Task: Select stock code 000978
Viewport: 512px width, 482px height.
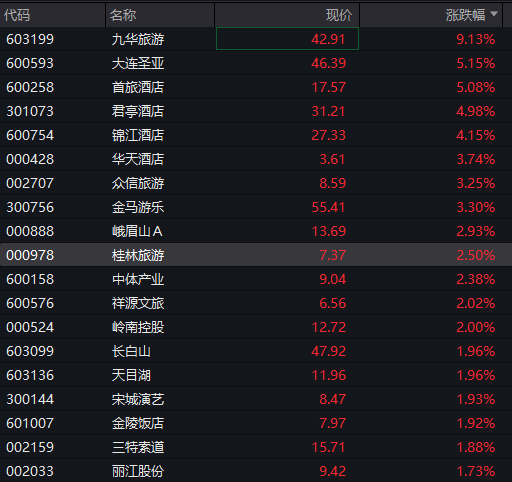Action: coord(30,255)
